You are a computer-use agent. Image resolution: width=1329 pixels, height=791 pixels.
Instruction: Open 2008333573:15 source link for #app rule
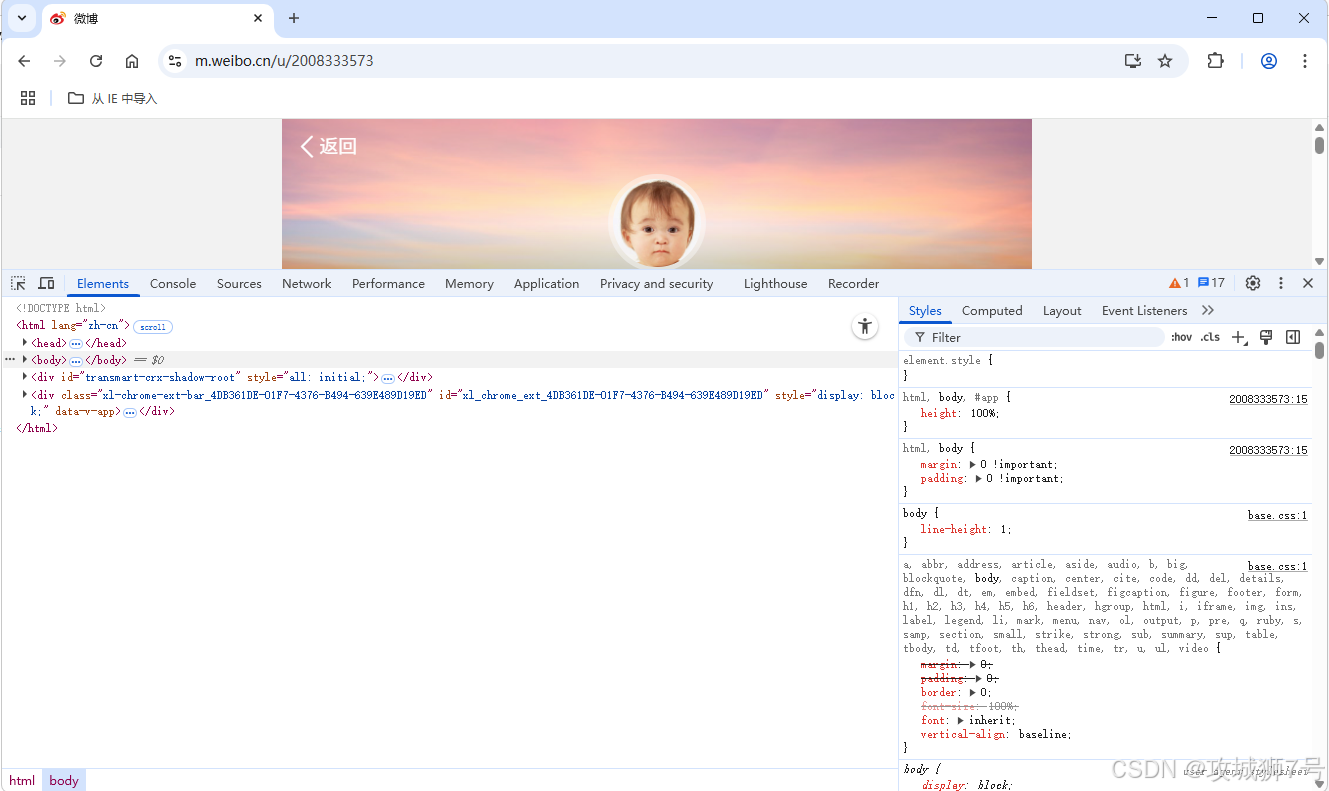click(1268, 399)
